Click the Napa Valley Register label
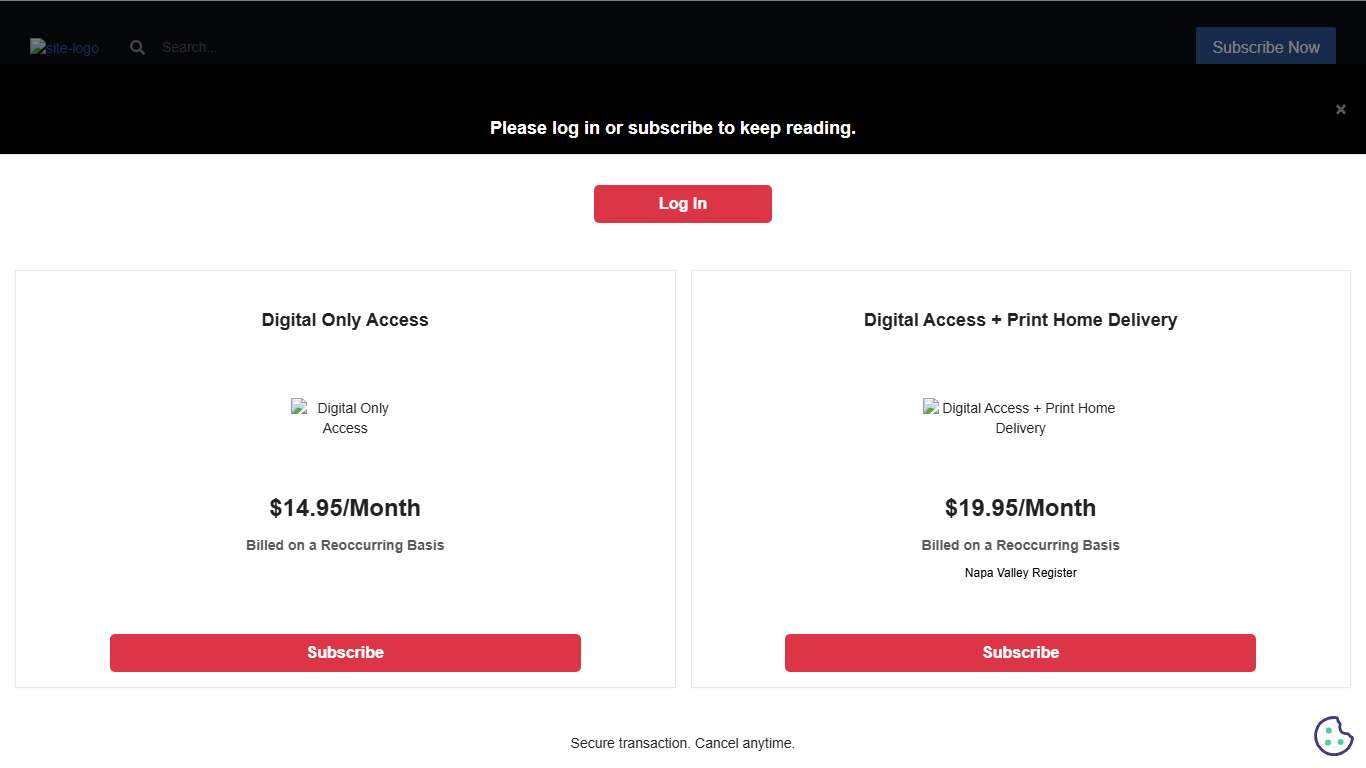 click(x=1020, y=573)
